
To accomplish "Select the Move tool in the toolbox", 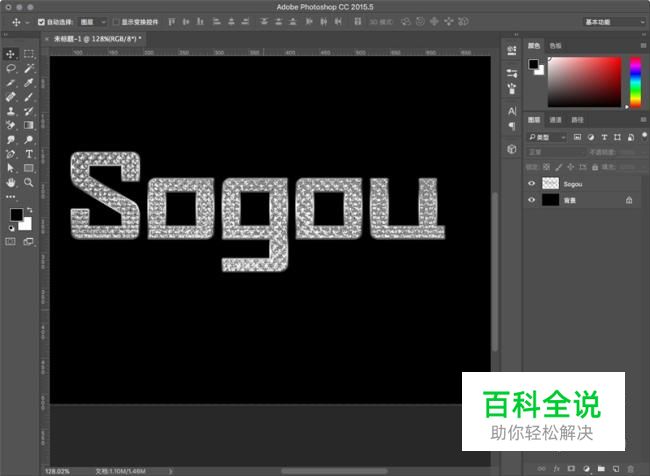I will point(10,54).
